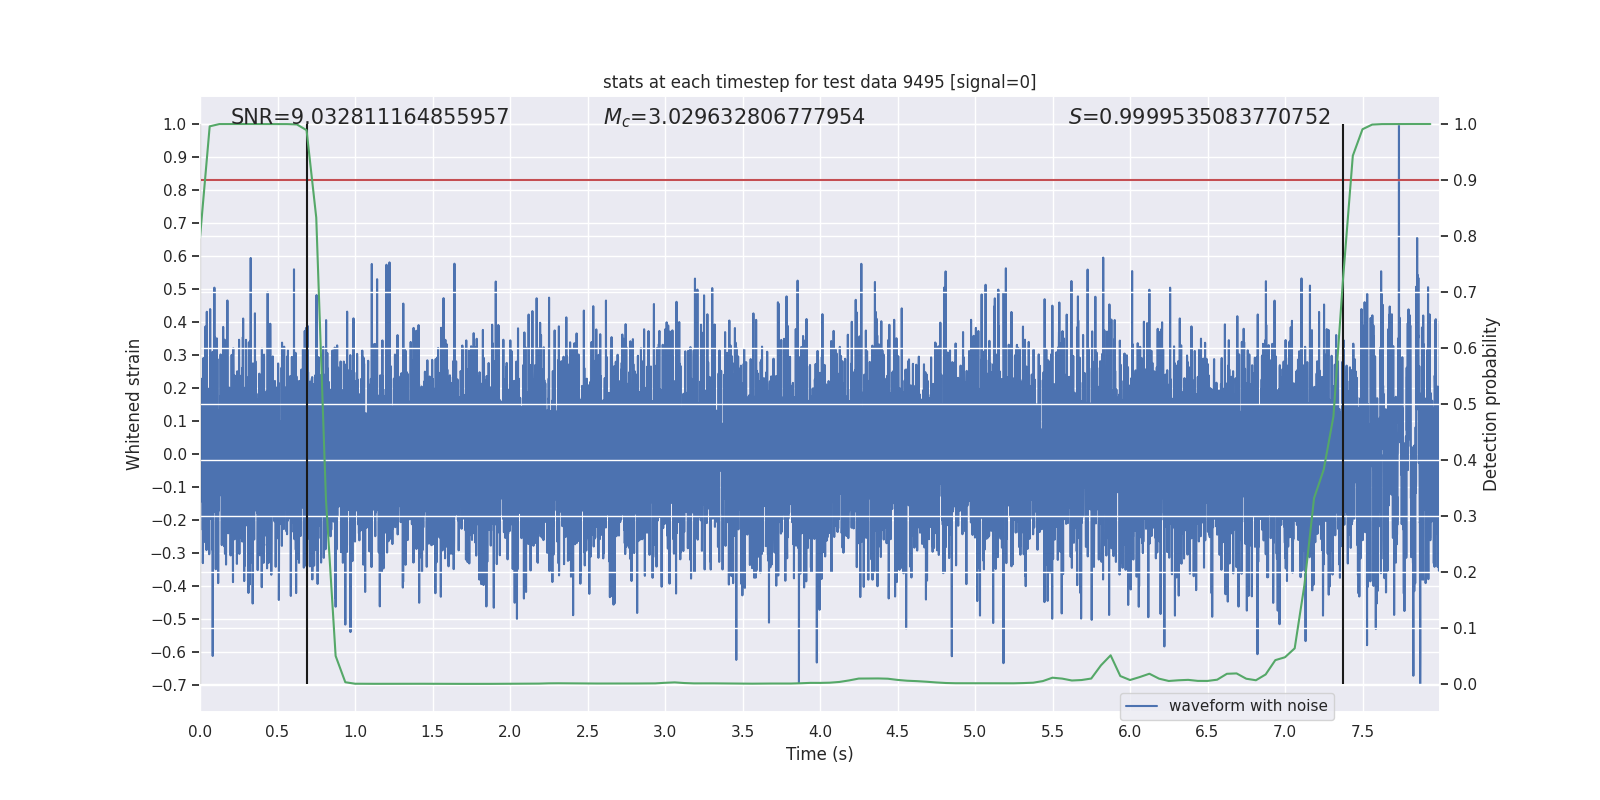Image resolution: width=1600 pixels, height=800 pixels.
Task: Click the plot title for test data 9495
Action: coord(819,82)
